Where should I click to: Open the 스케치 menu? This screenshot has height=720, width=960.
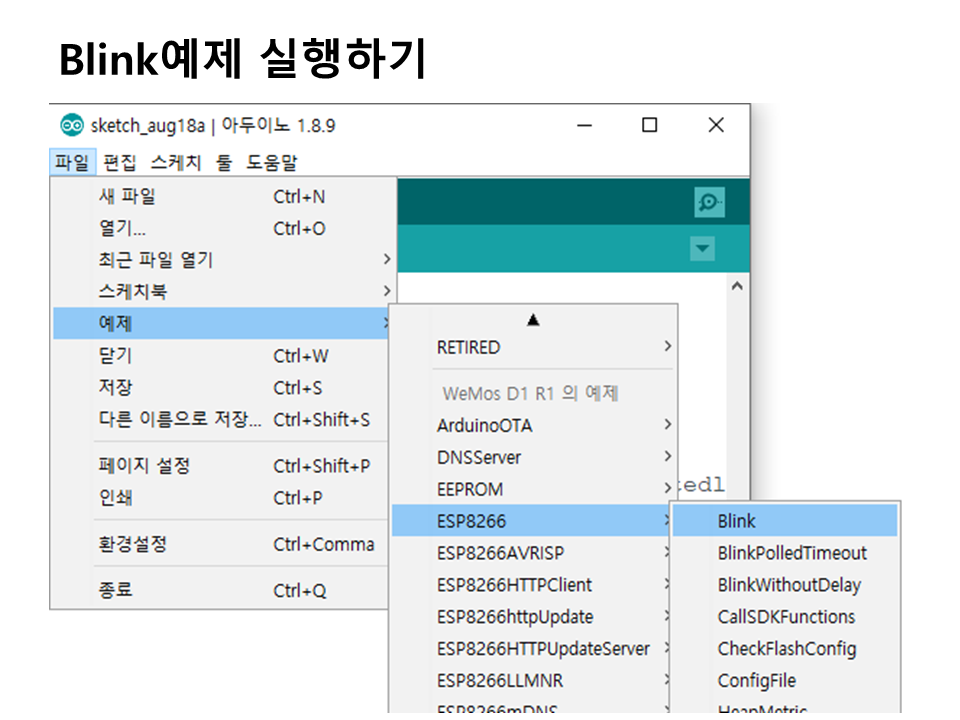(176, 162)
